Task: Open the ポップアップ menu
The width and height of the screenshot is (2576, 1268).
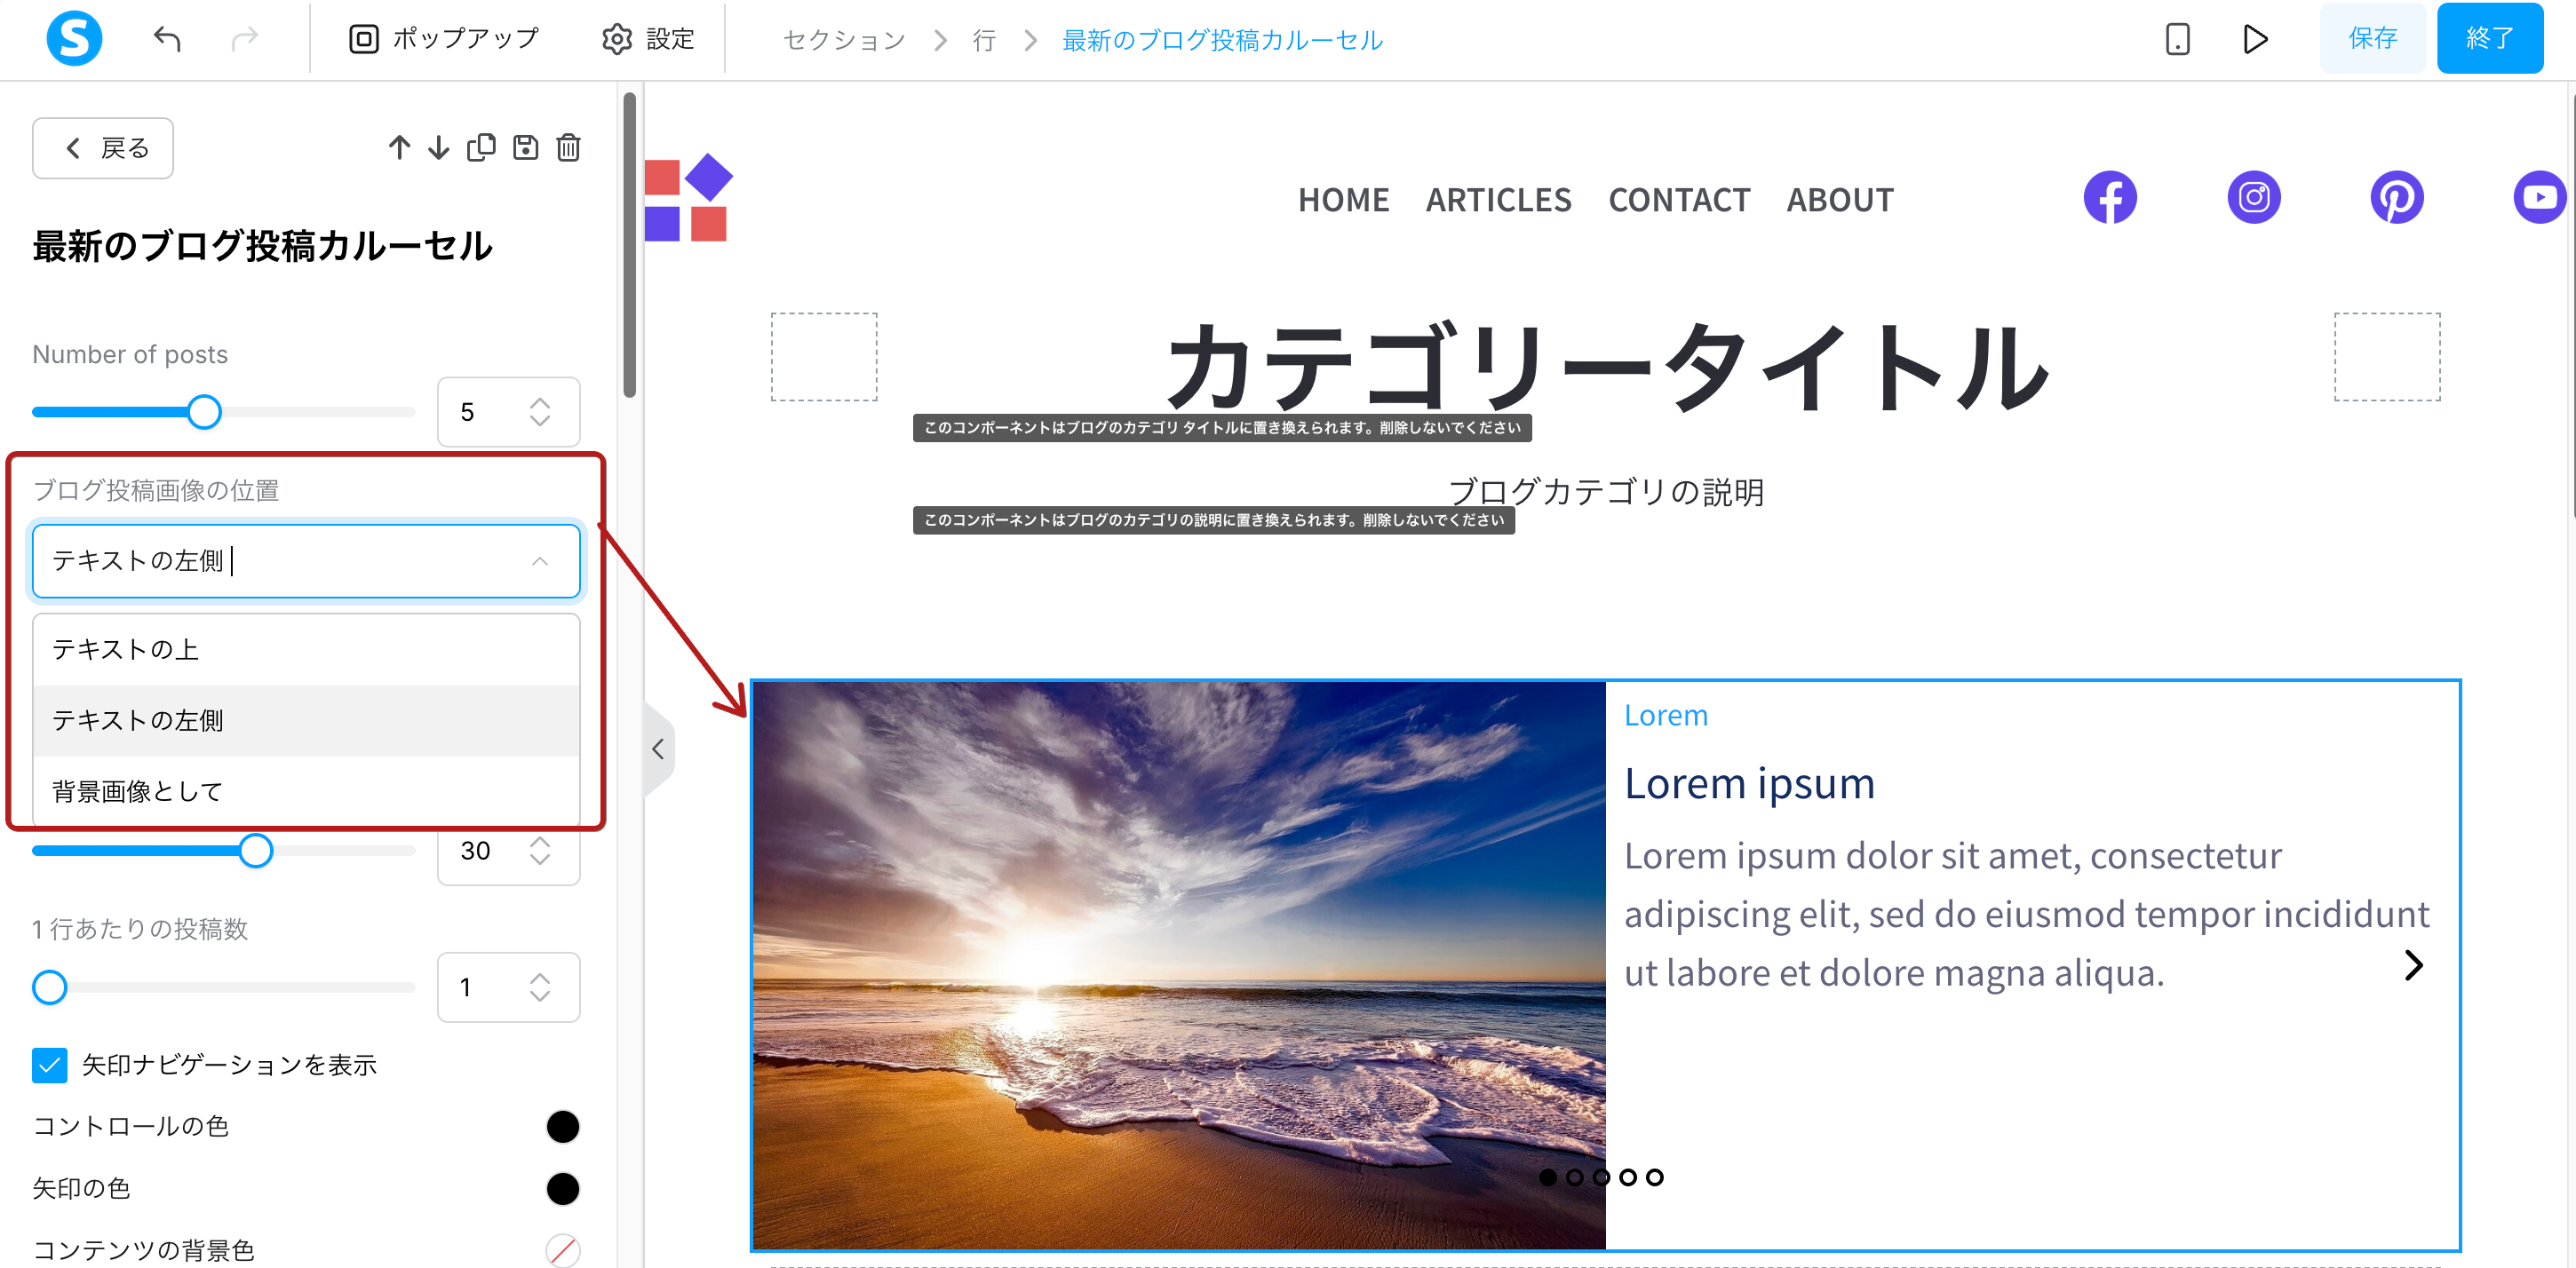Action: [x=443, y=39]
